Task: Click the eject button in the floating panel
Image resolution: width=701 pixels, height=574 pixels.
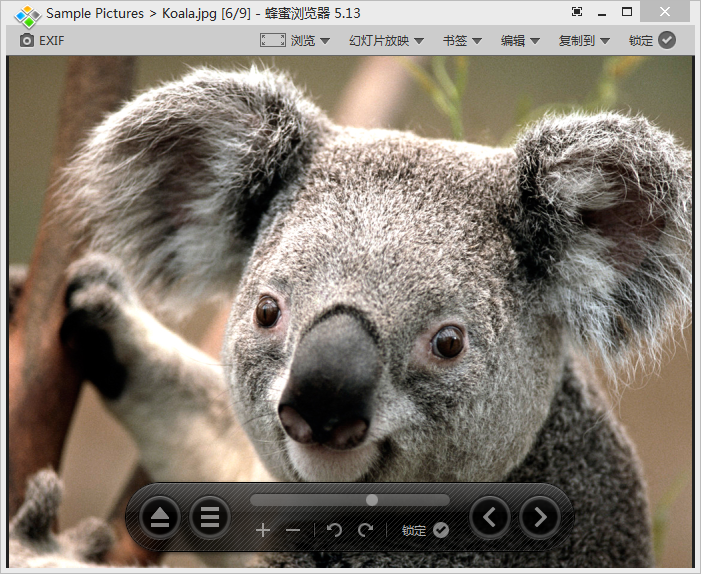Action: point(160,517)
